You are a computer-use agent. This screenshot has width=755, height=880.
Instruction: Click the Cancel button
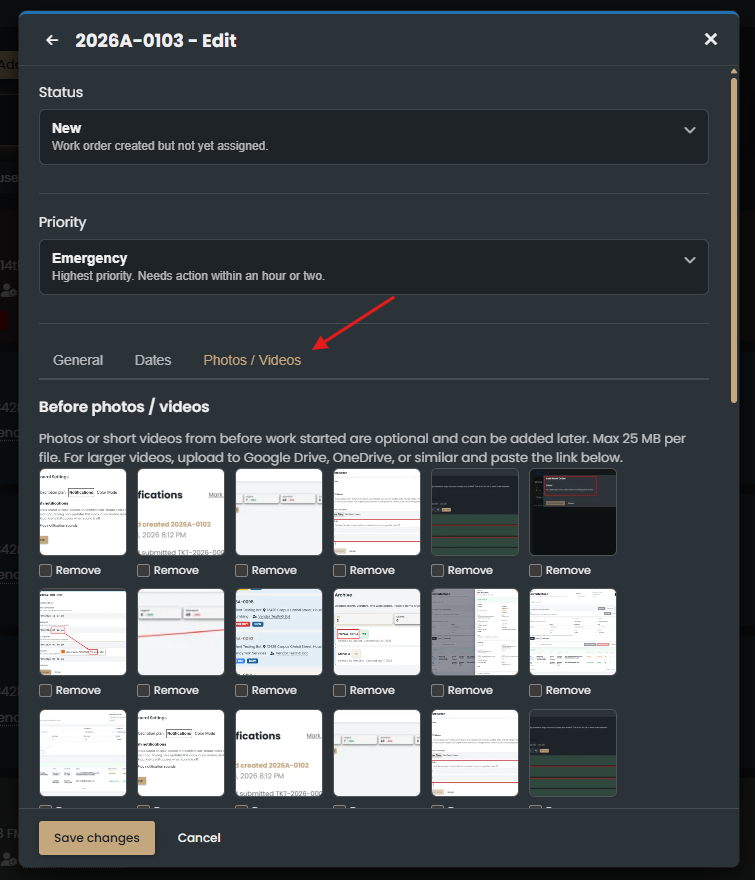[199, 838]
